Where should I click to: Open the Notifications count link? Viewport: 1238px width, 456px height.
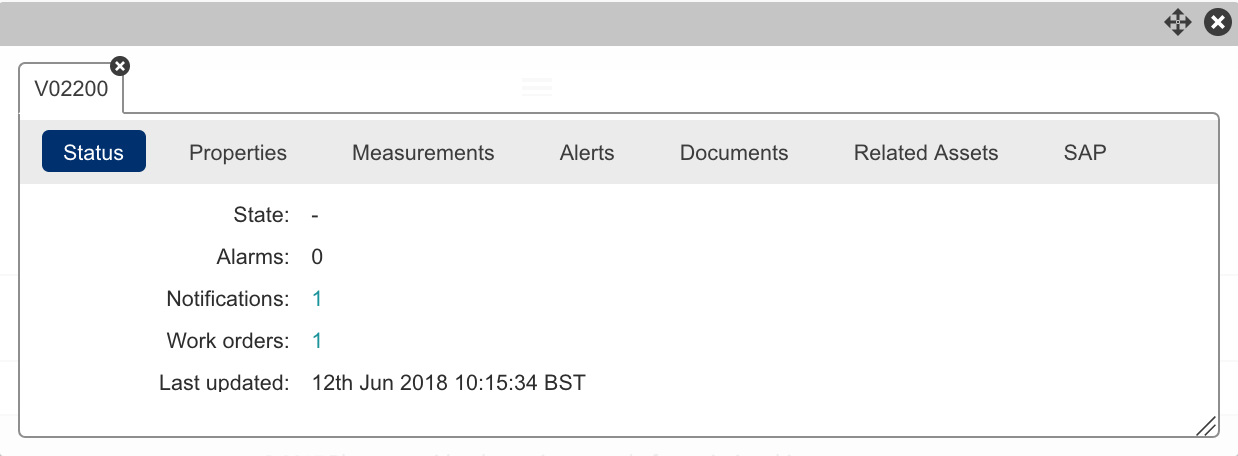coord(317,298)
